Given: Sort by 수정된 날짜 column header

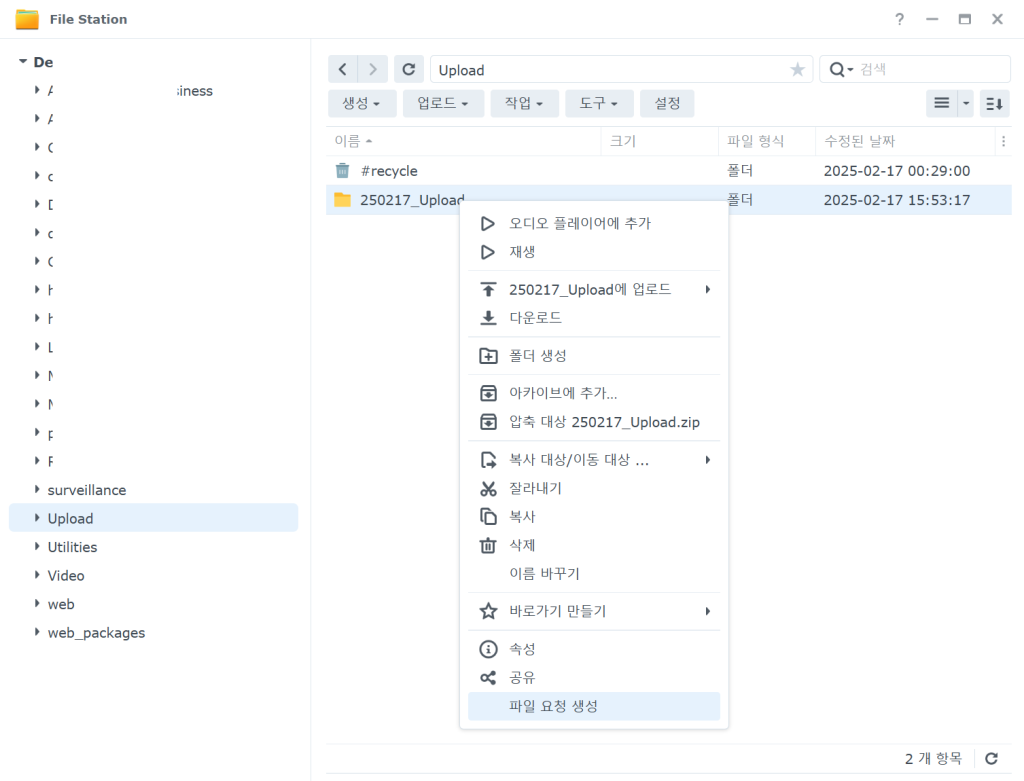Looking at the screenshot, I should [x=906, y=141].
